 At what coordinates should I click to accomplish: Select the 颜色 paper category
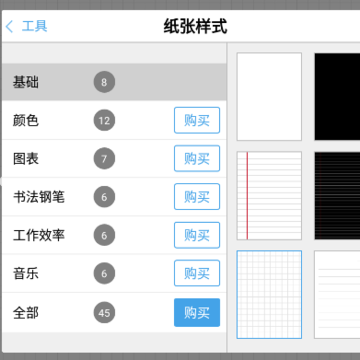point(114,120)
